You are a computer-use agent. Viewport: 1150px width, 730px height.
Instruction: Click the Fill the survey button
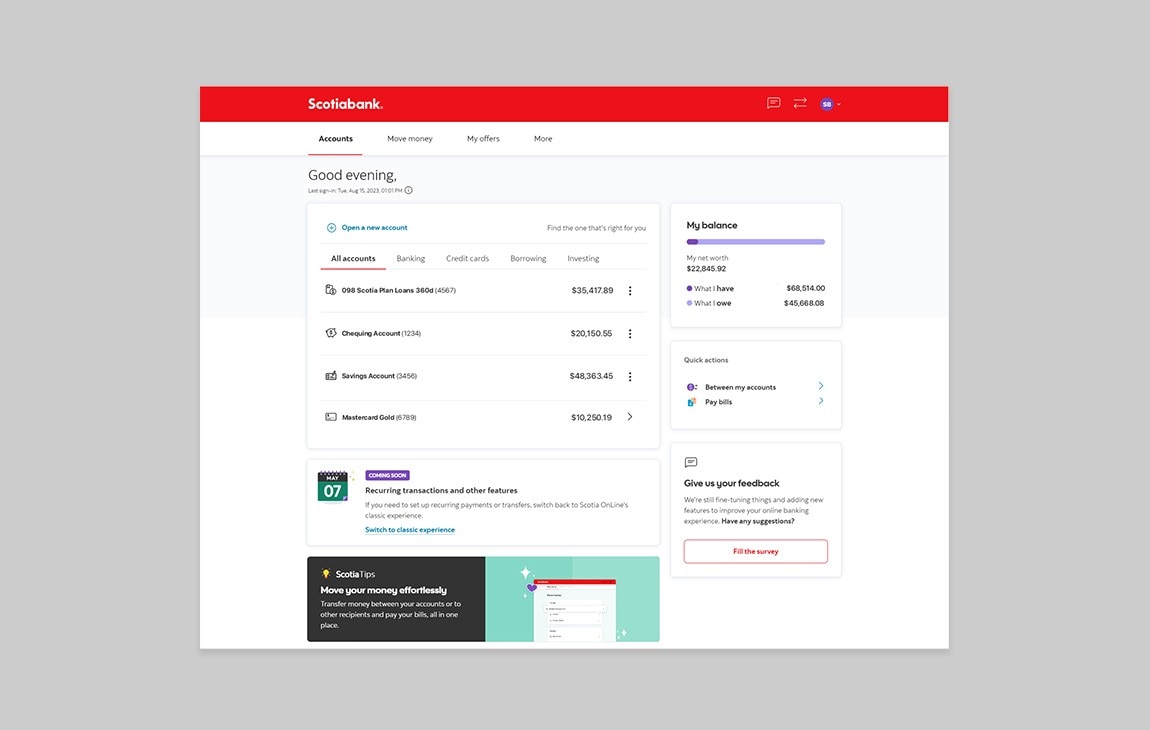click(755, 551)
